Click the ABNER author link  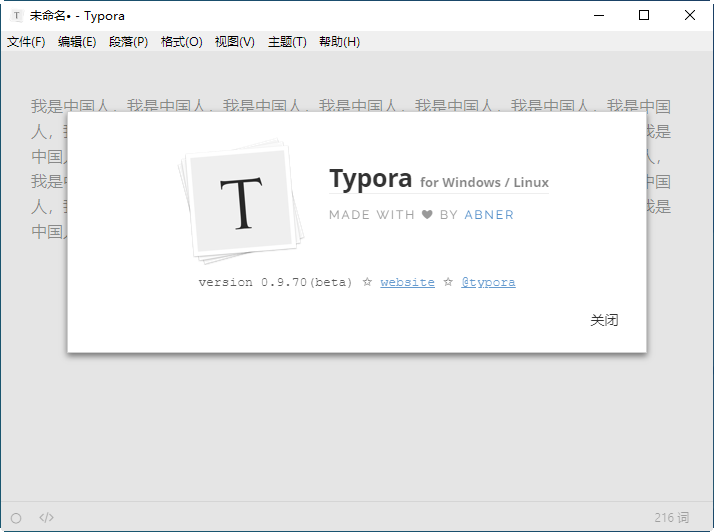[x=489, y=215]
